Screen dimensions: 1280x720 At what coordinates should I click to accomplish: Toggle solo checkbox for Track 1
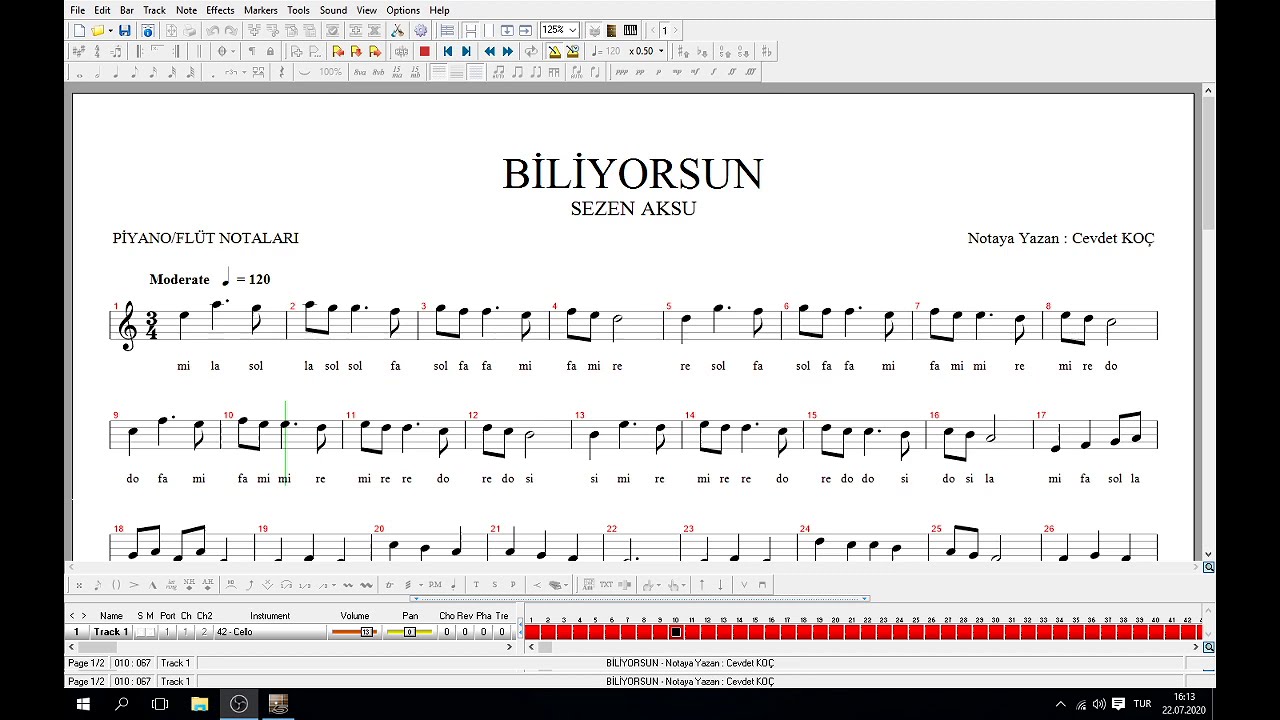click(141, 632)
